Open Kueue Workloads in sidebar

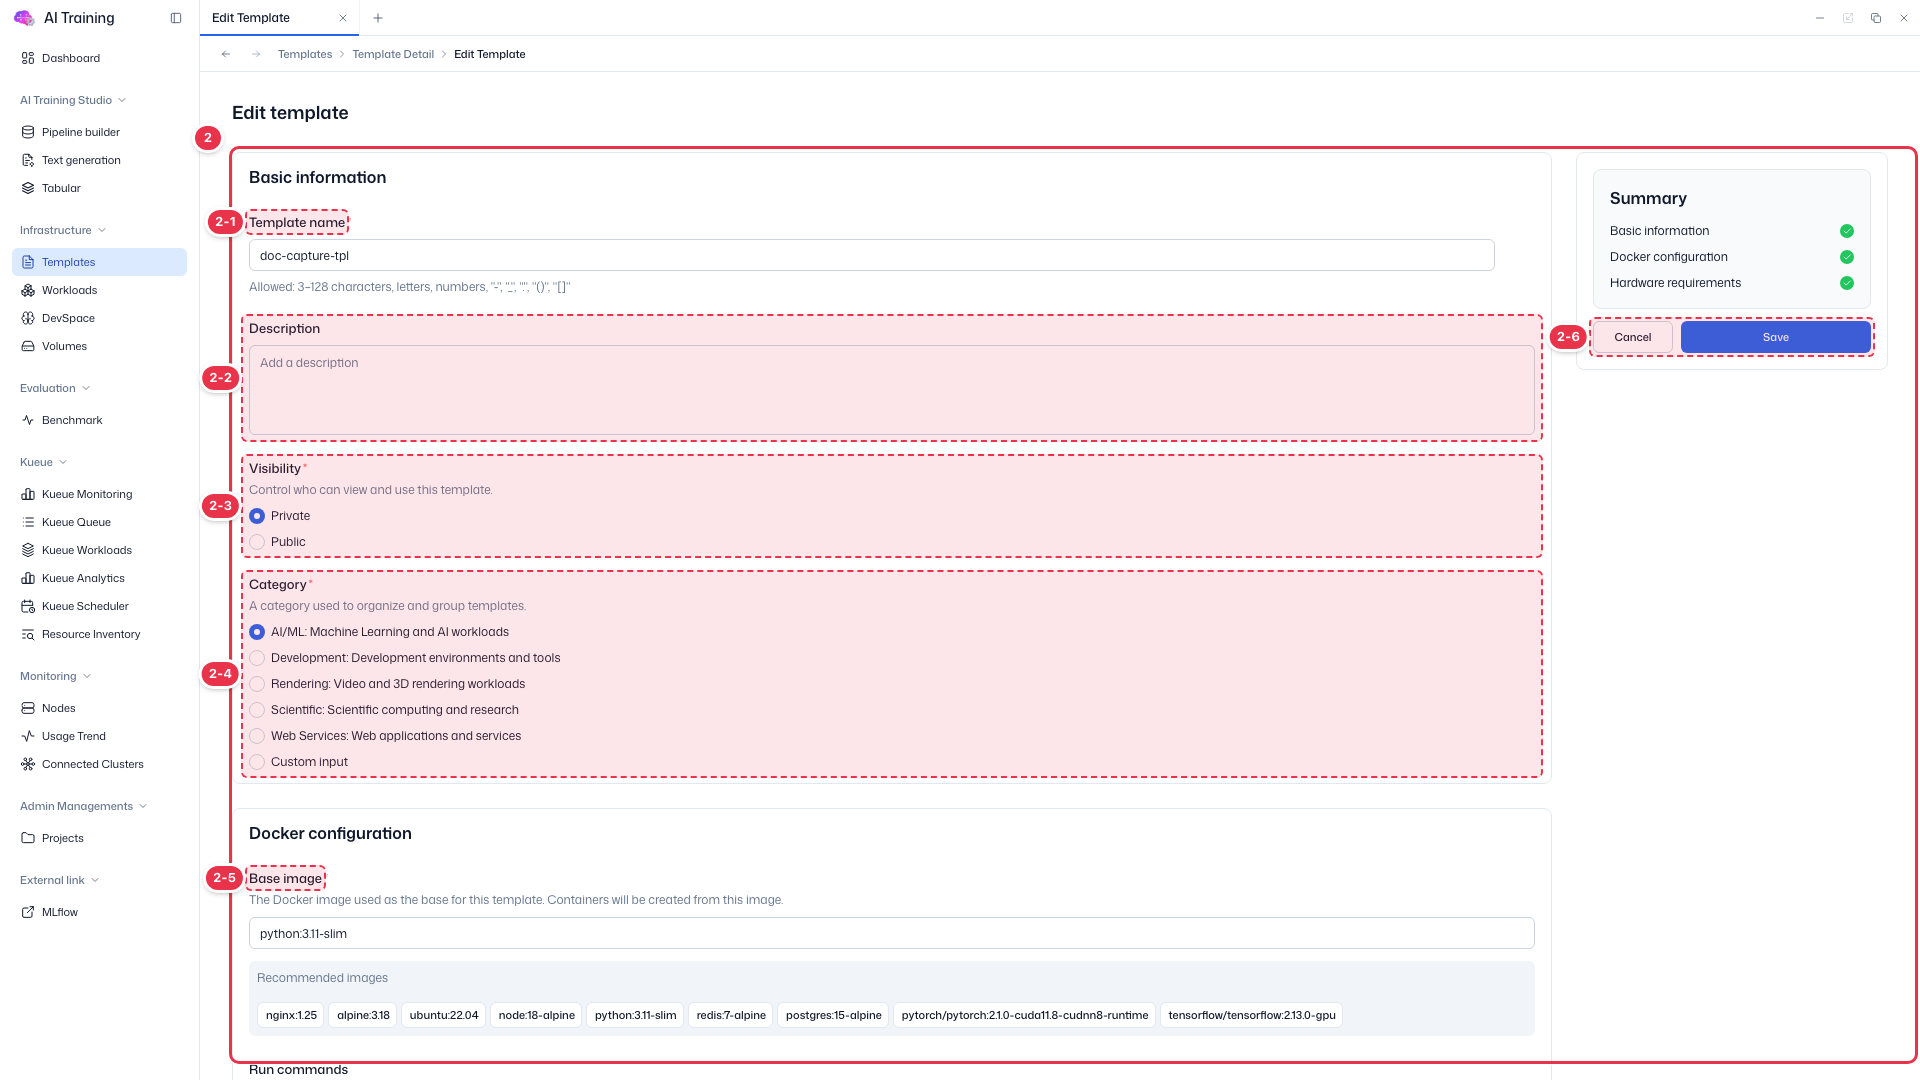point(99,550)
